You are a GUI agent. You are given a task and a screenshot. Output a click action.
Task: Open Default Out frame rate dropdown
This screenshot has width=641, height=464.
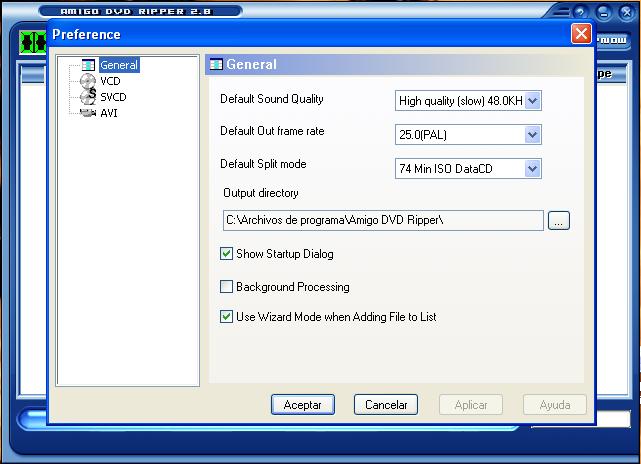532,134
